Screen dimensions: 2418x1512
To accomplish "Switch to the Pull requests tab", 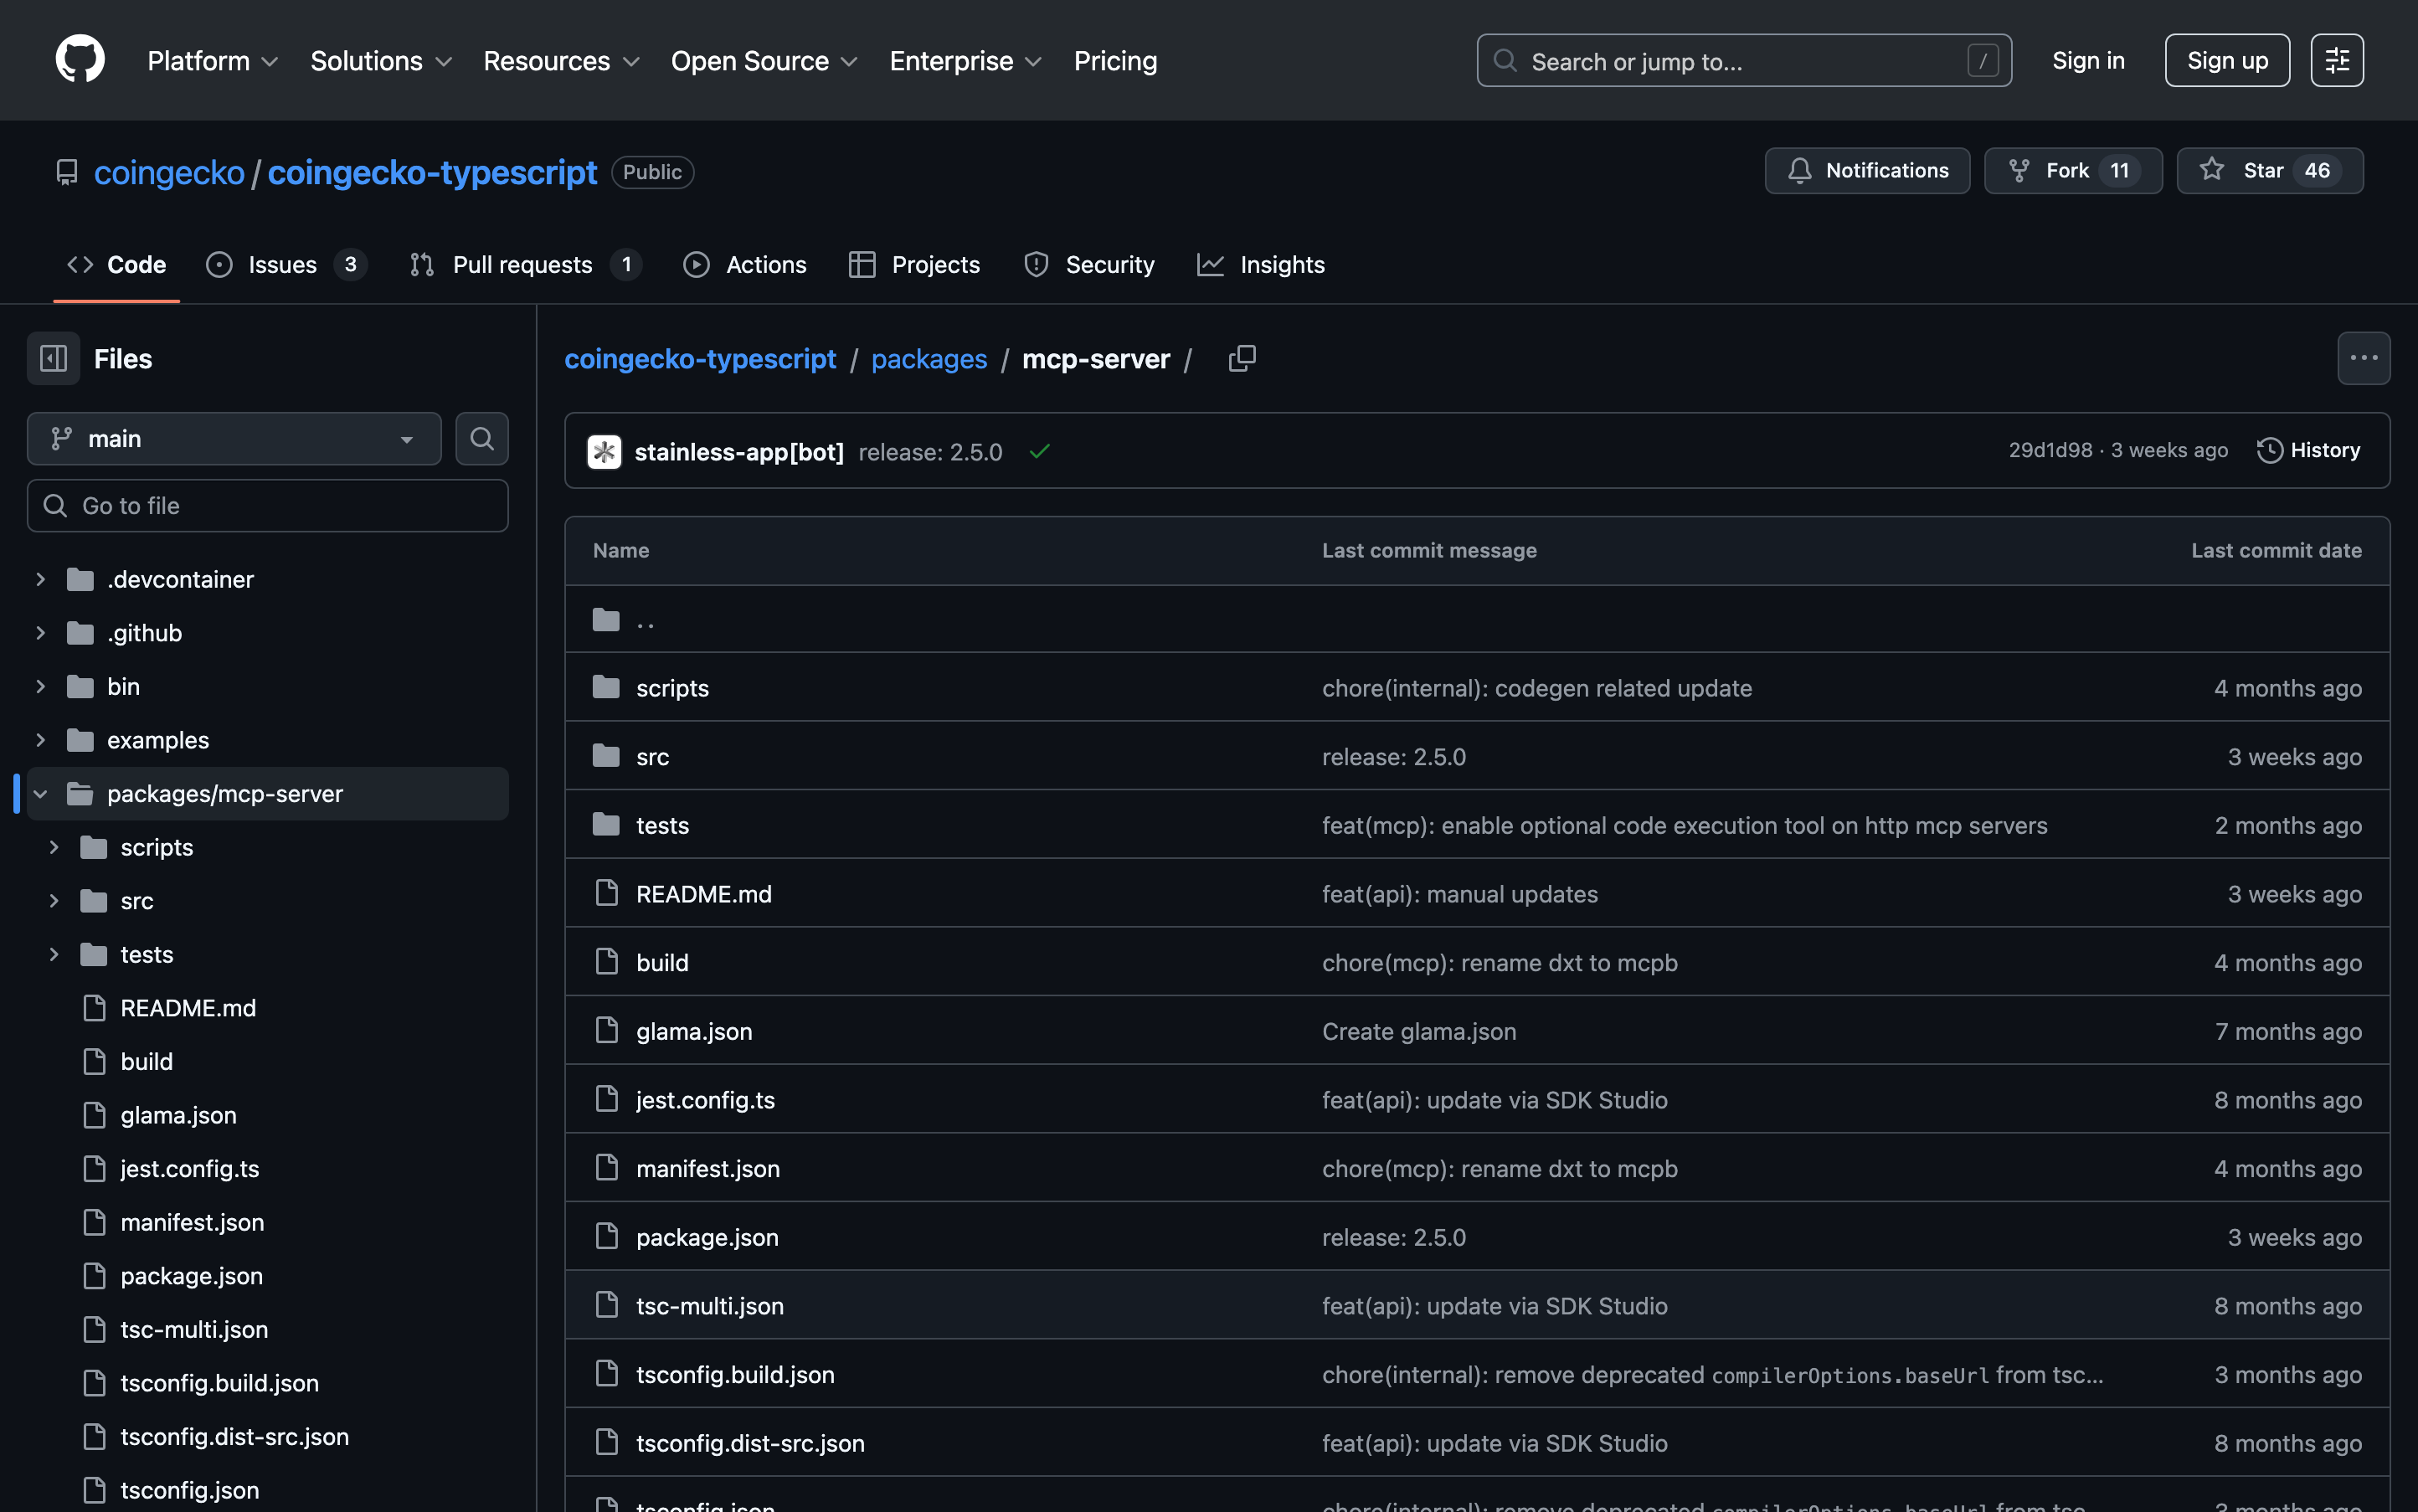I will click(x=523, y=264).
